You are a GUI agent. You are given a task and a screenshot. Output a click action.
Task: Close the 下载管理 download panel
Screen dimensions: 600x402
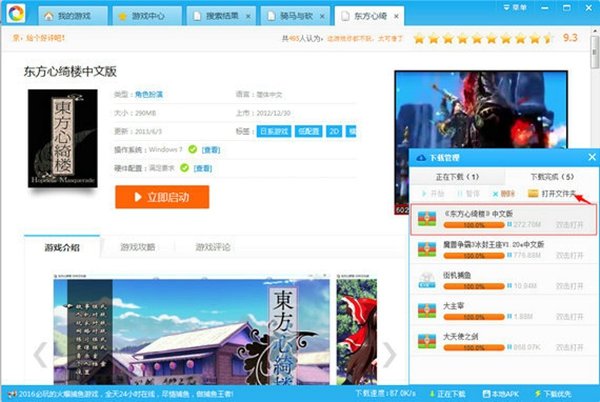tap(590, 158)
